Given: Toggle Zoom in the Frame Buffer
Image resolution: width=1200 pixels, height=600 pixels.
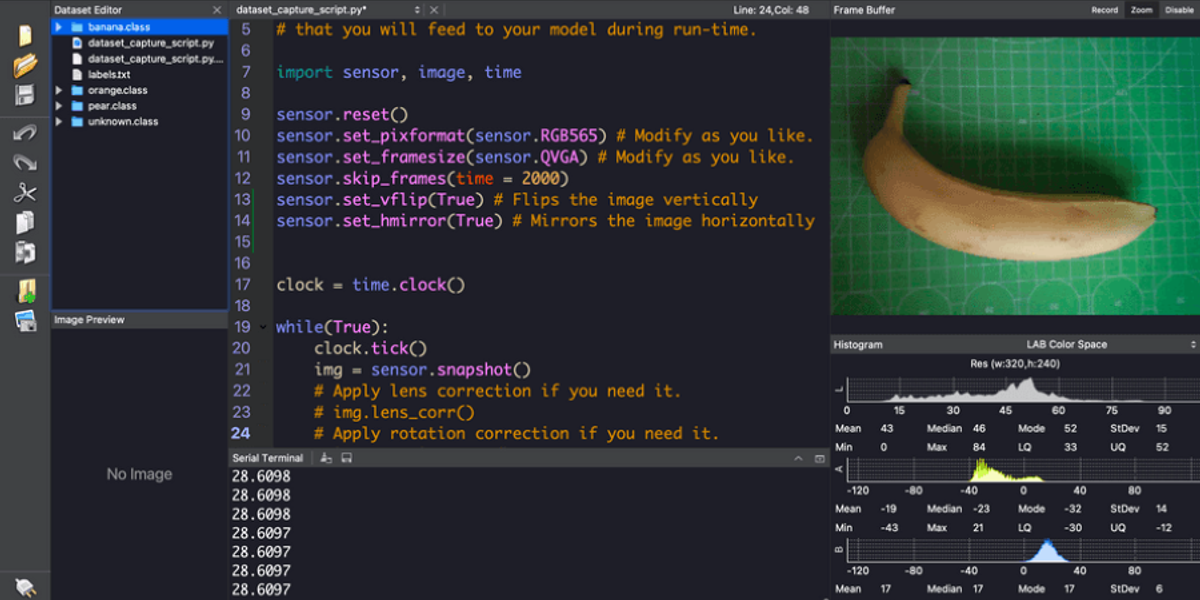Looking at the screenshot, I should [1140, 10].
